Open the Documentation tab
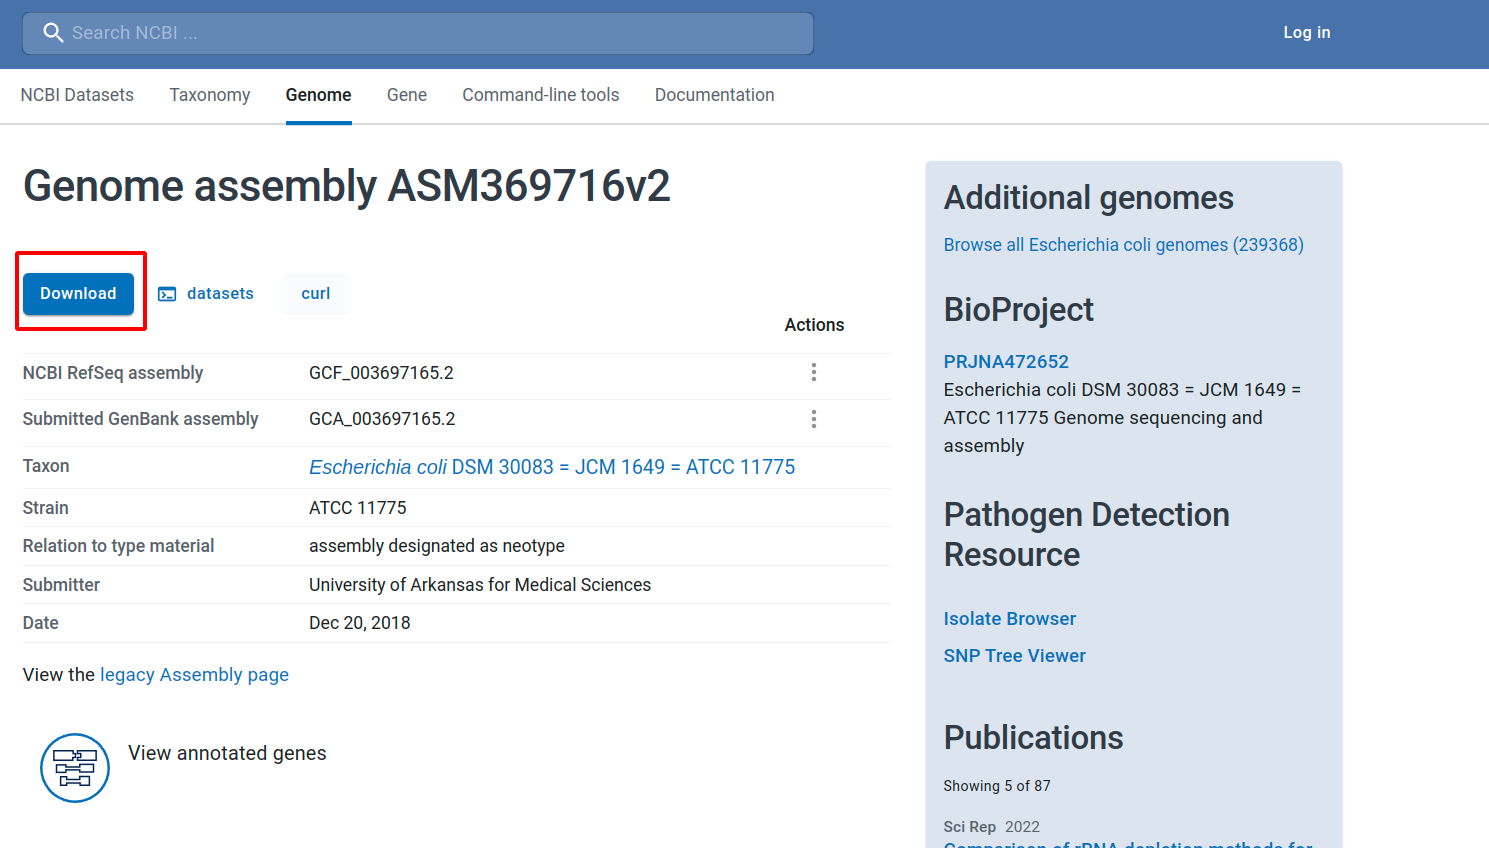The image size is (1489, 848). pyautogui.click(x=715, y=95)
